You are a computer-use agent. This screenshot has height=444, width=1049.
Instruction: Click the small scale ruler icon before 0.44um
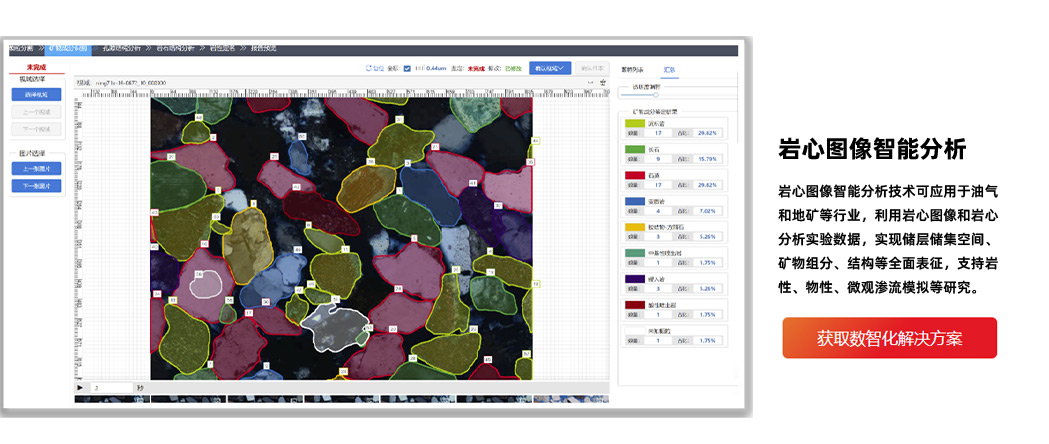pyautogui.click(x=419, y=68)
